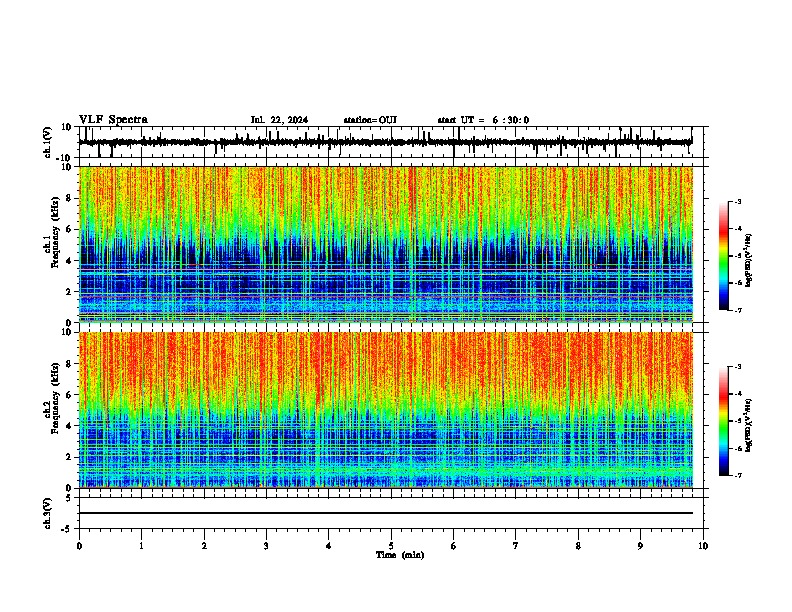Screen dimensions: 792x612
Task: Click the flat ch.3 voltage line
Action: (x=385, y=513)
